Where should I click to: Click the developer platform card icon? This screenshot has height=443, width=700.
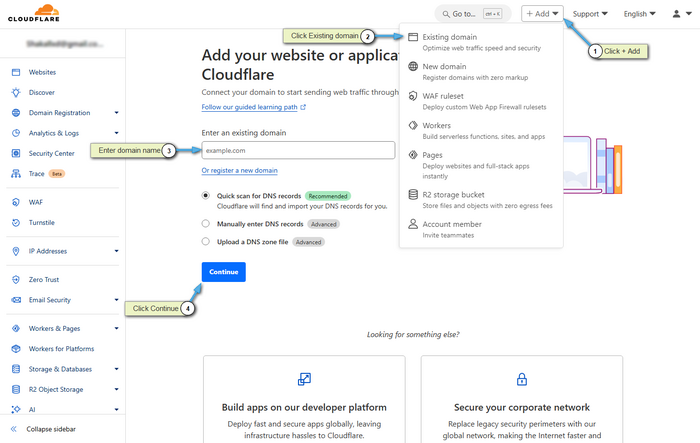click(x=304, y=379)
